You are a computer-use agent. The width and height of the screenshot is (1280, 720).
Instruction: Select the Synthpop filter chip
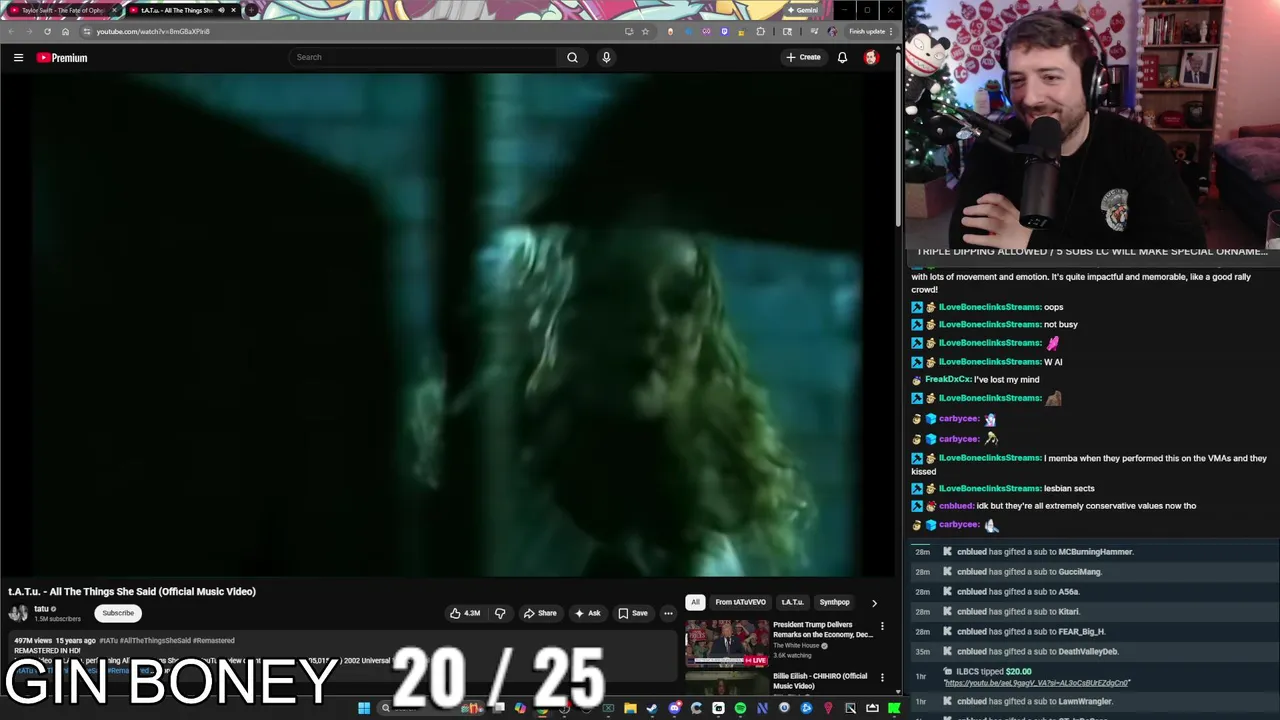click(x=834, y=602)
